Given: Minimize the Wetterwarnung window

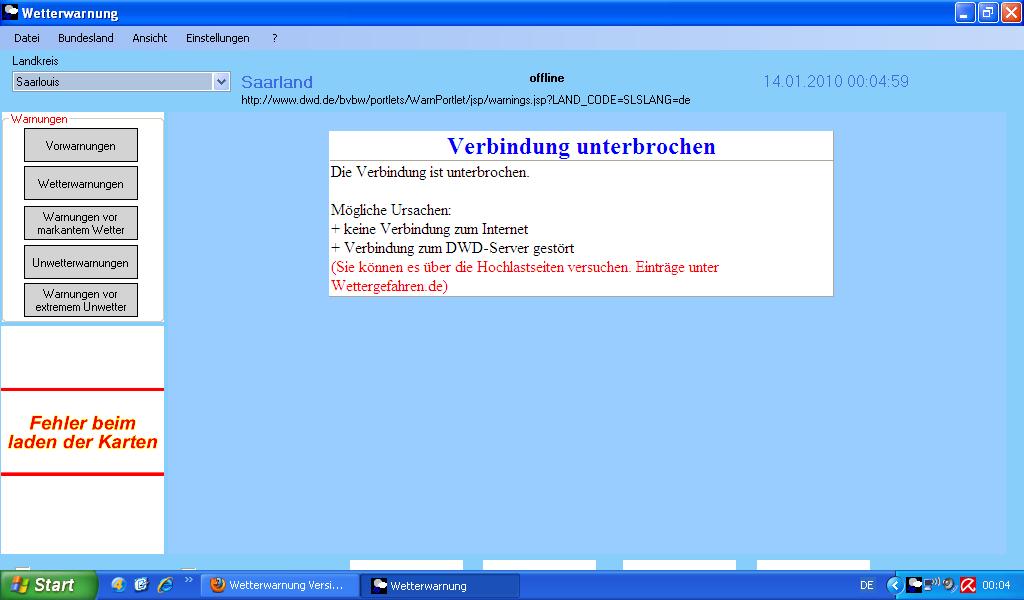Looking at the screenshot, I should click(x=965, y=12).
